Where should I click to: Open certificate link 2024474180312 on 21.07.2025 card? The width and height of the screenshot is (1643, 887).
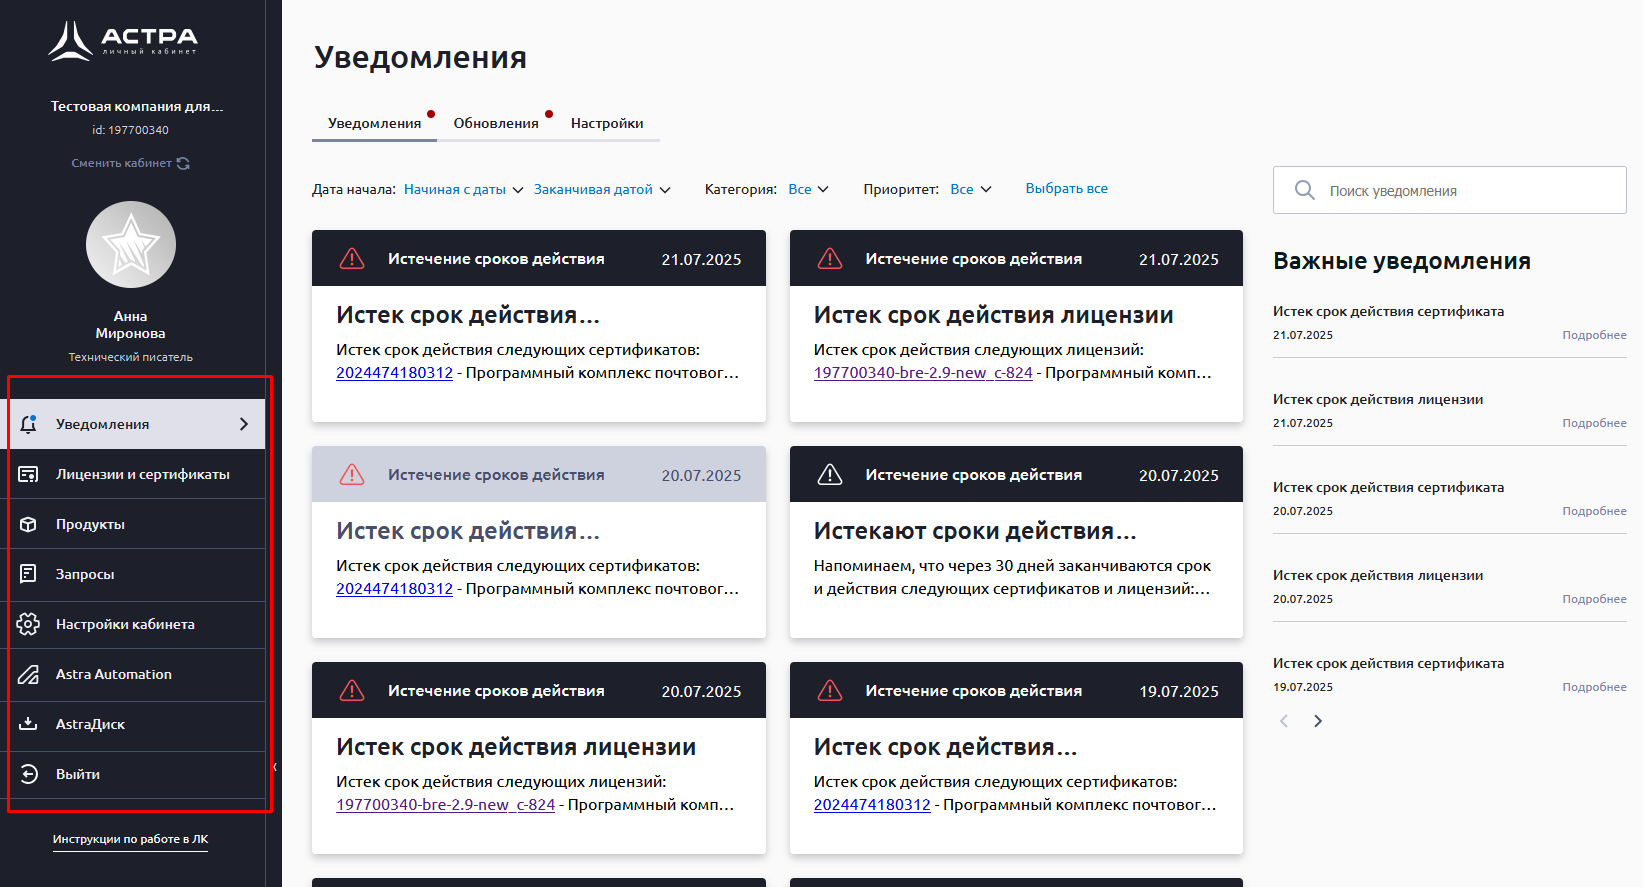394,373
